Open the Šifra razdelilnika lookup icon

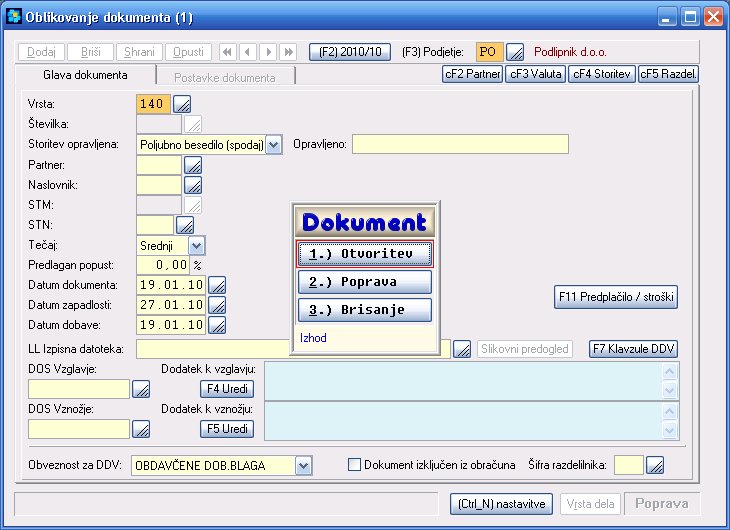pyautogui.click(x=655, y=465)
